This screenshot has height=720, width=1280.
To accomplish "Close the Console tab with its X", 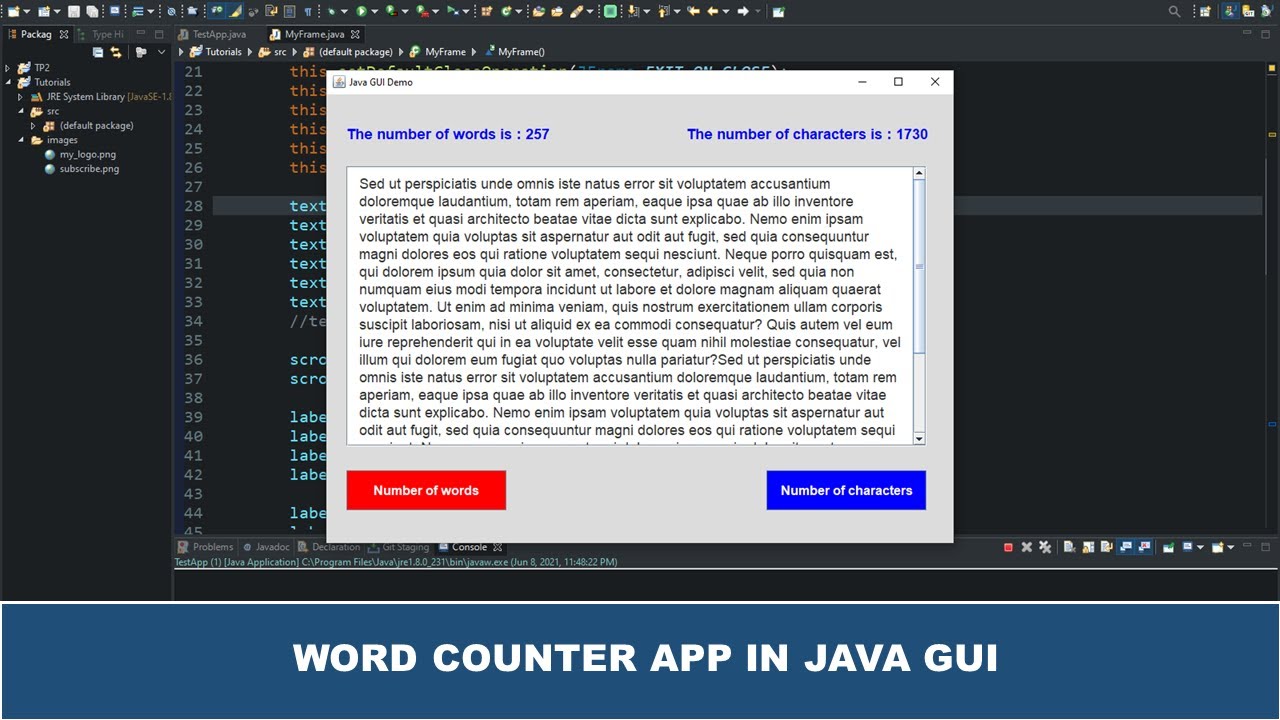I will (497, 547).
